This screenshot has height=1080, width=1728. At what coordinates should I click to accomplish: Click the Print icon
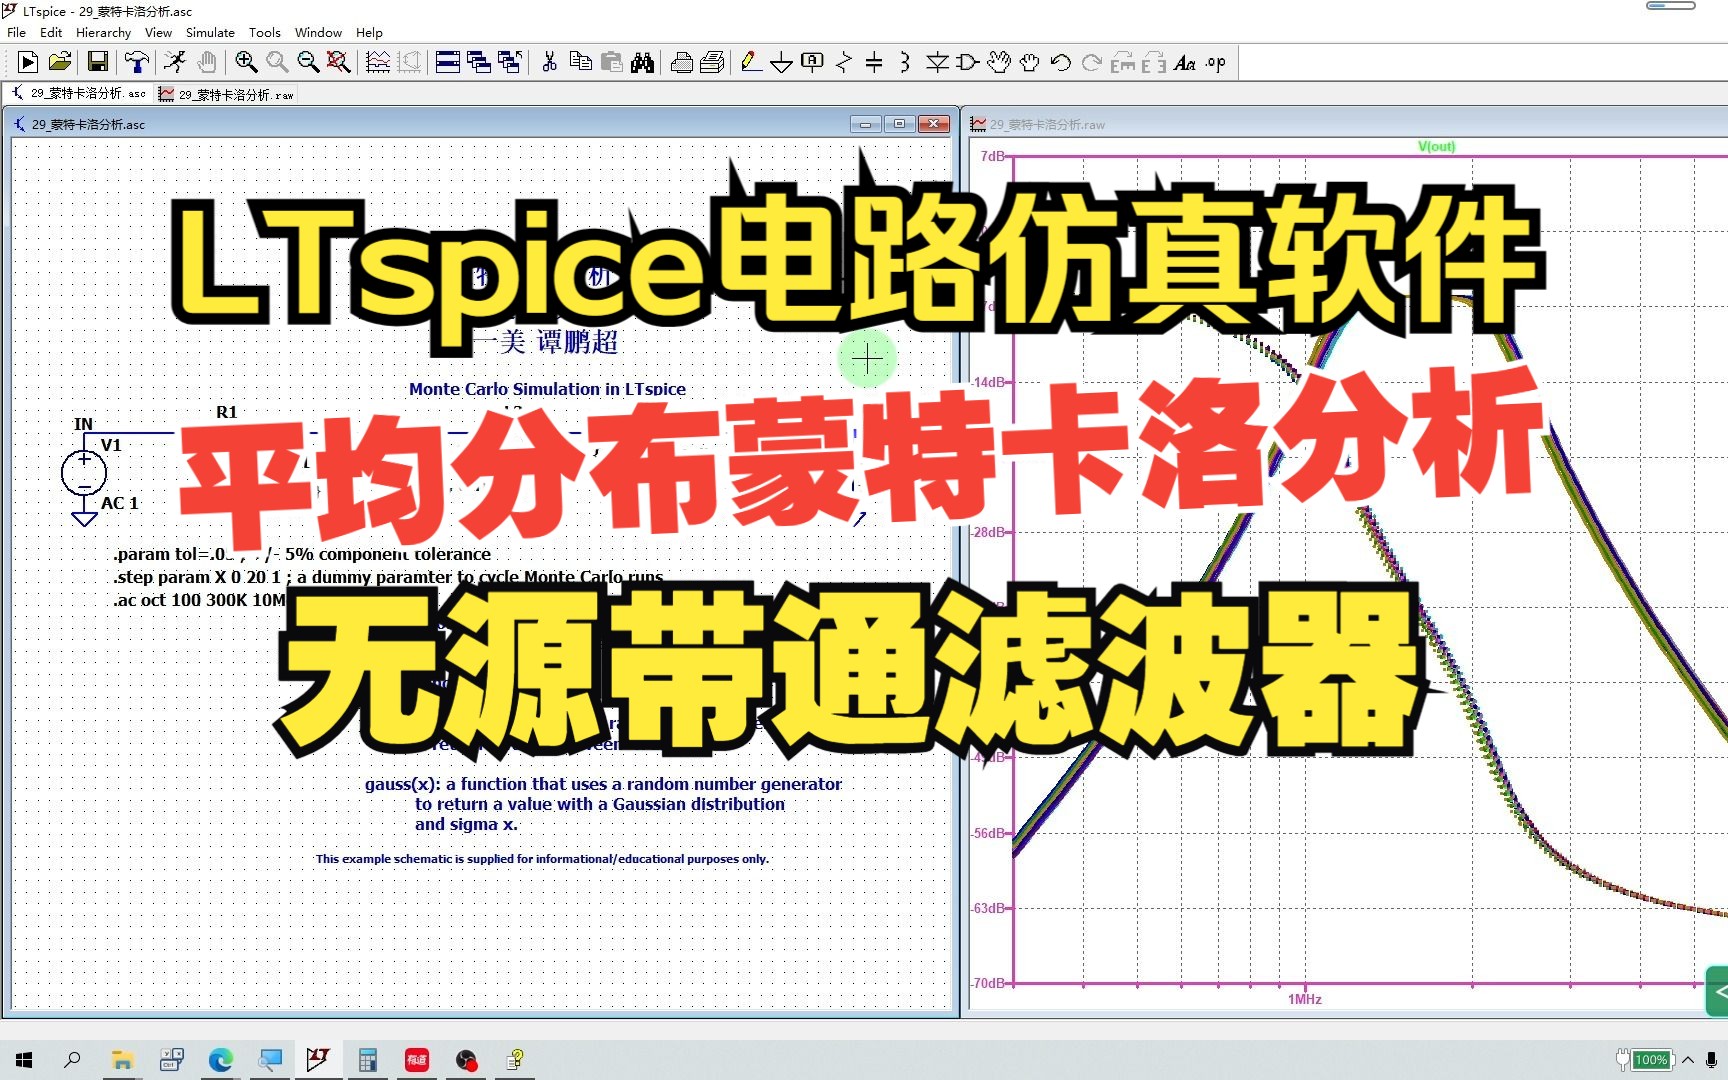point(682,63)
